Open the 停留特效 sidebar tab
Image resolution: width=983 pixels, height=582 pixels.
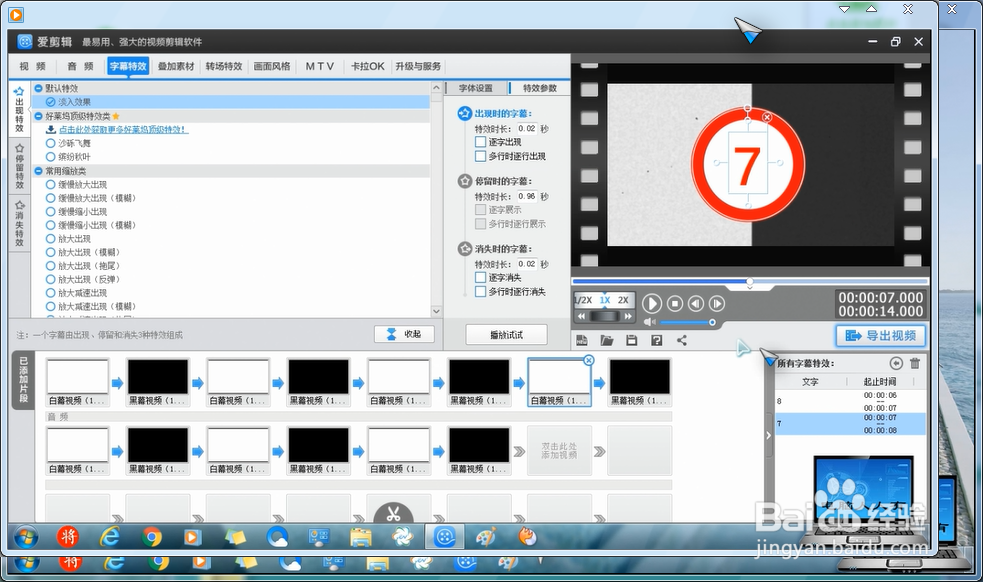[19, 166]
